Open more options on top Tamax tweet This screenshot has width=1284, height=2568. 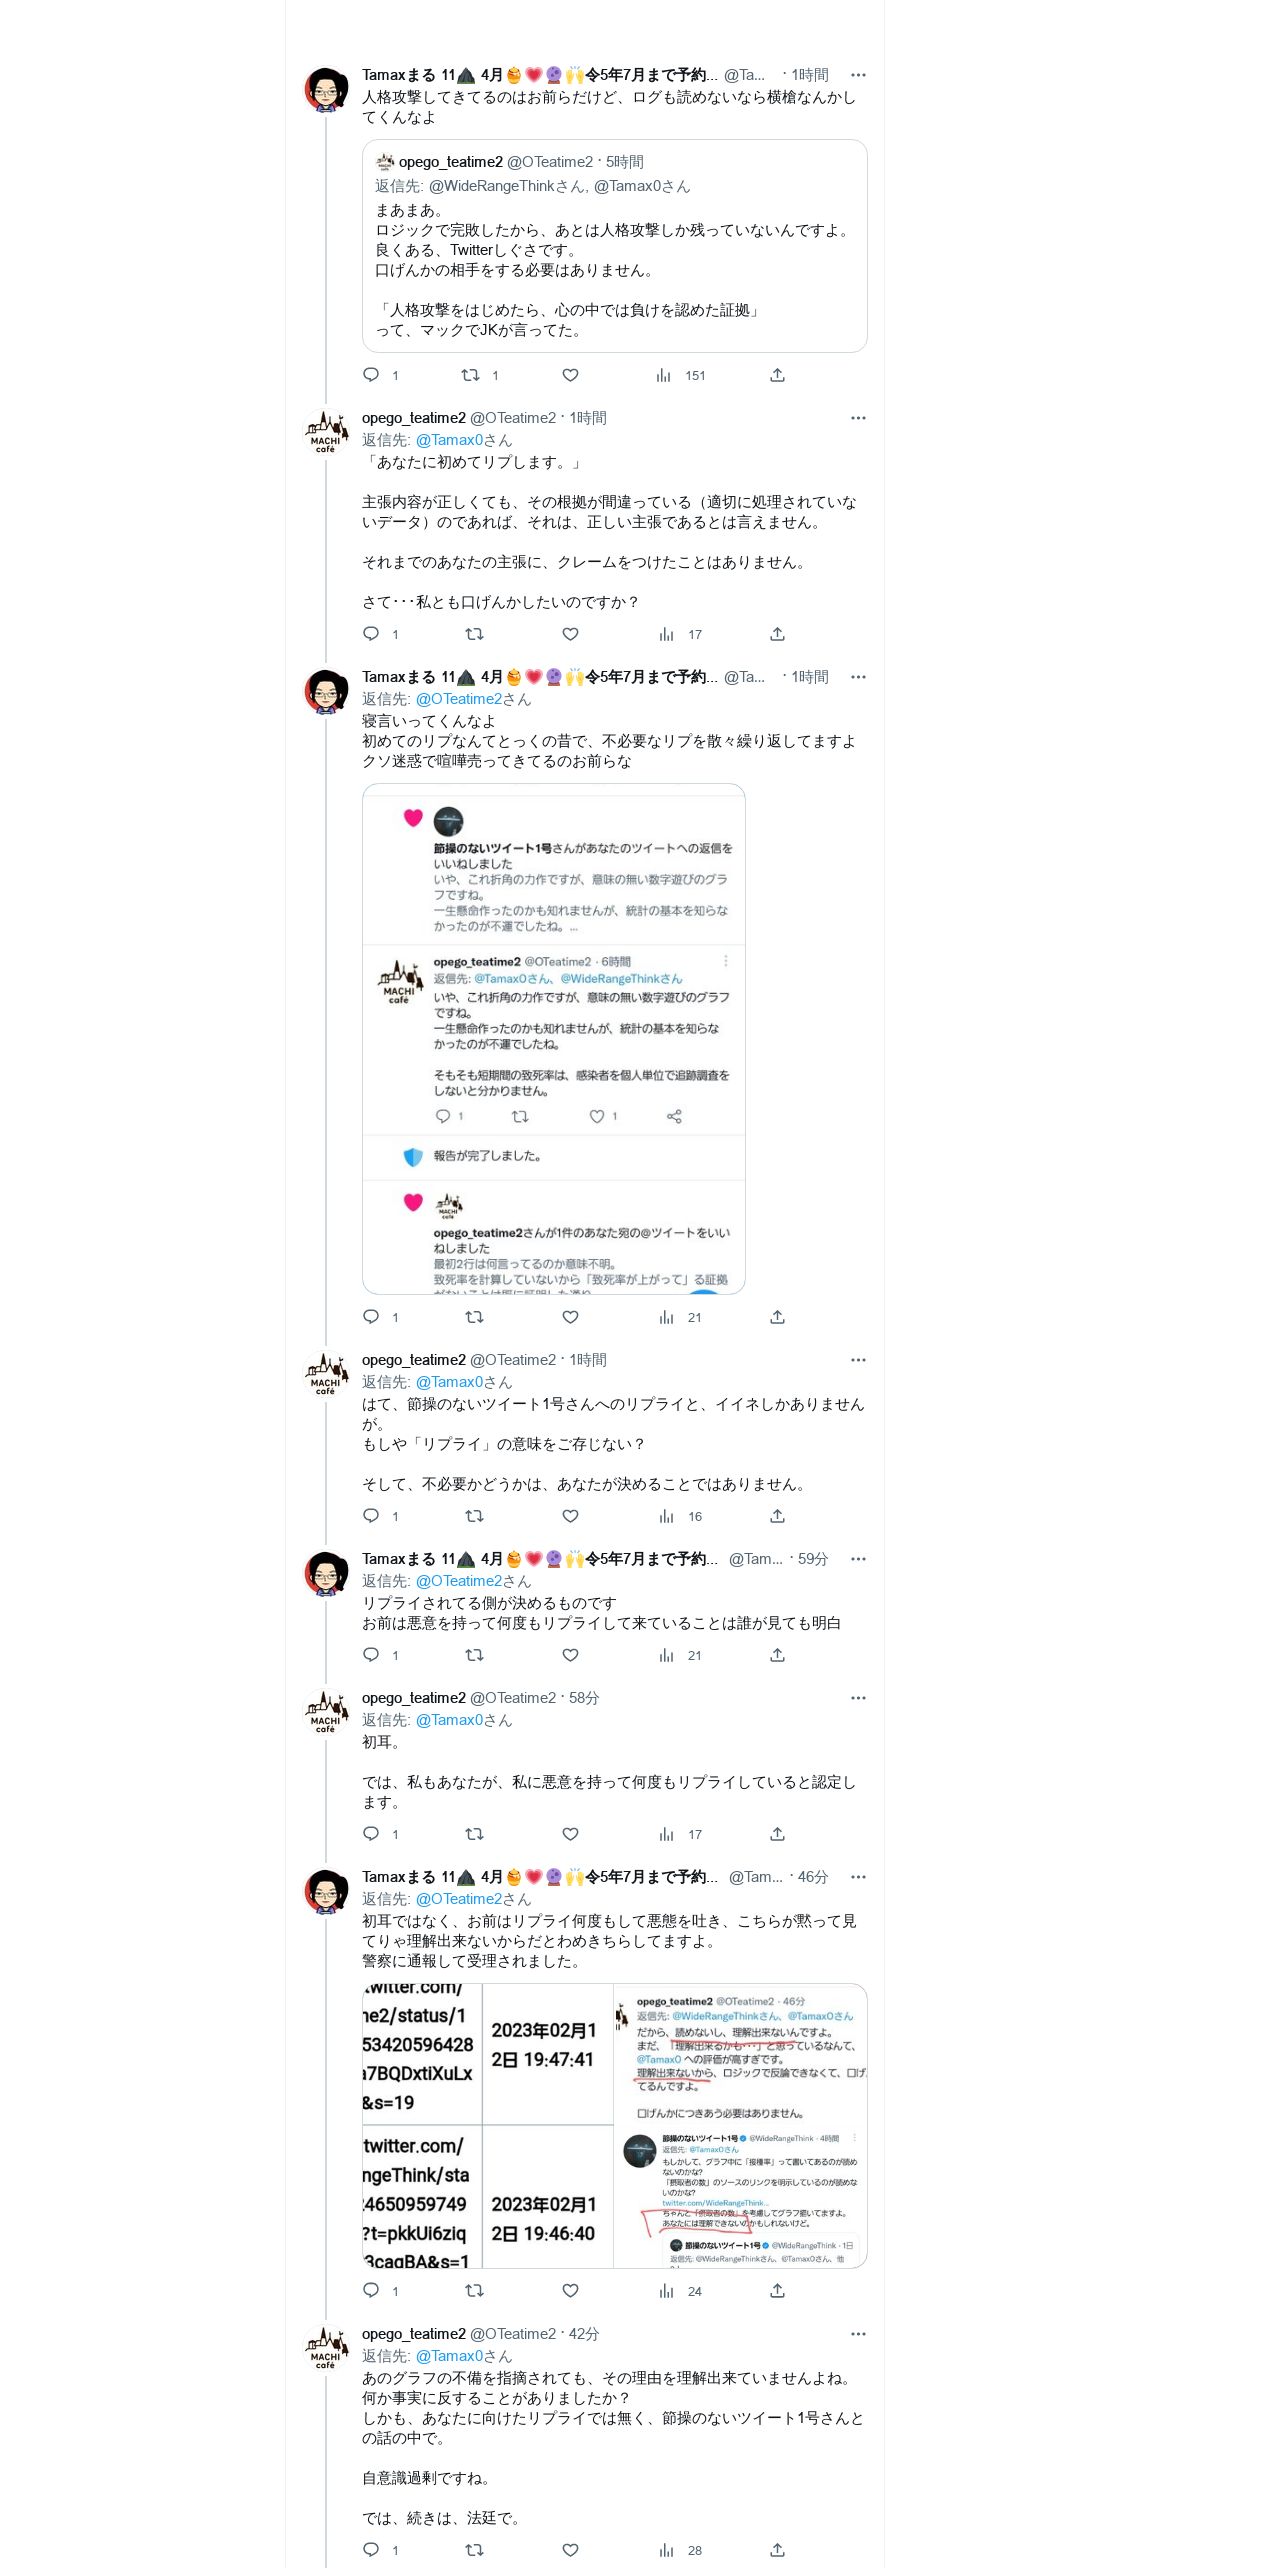858,75
